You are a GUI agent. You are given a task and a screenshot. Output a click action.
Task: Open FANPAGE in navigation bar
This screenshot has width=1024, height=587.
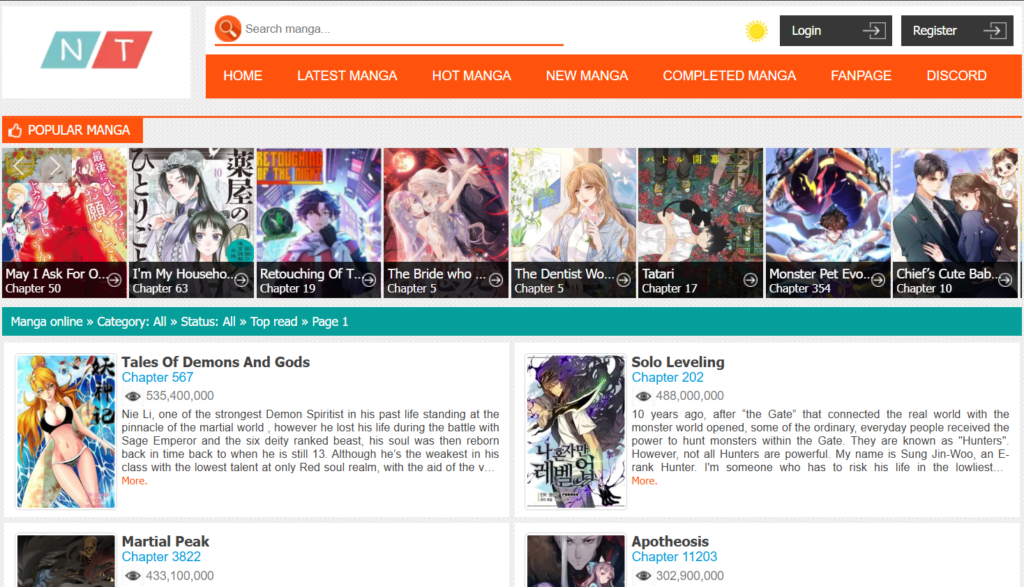click(x=861, y=76)
